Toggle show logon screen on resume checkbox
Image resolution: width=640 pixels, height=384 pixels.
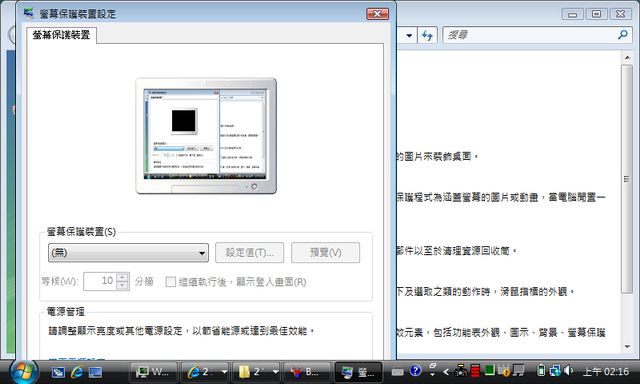coord(171,282)
